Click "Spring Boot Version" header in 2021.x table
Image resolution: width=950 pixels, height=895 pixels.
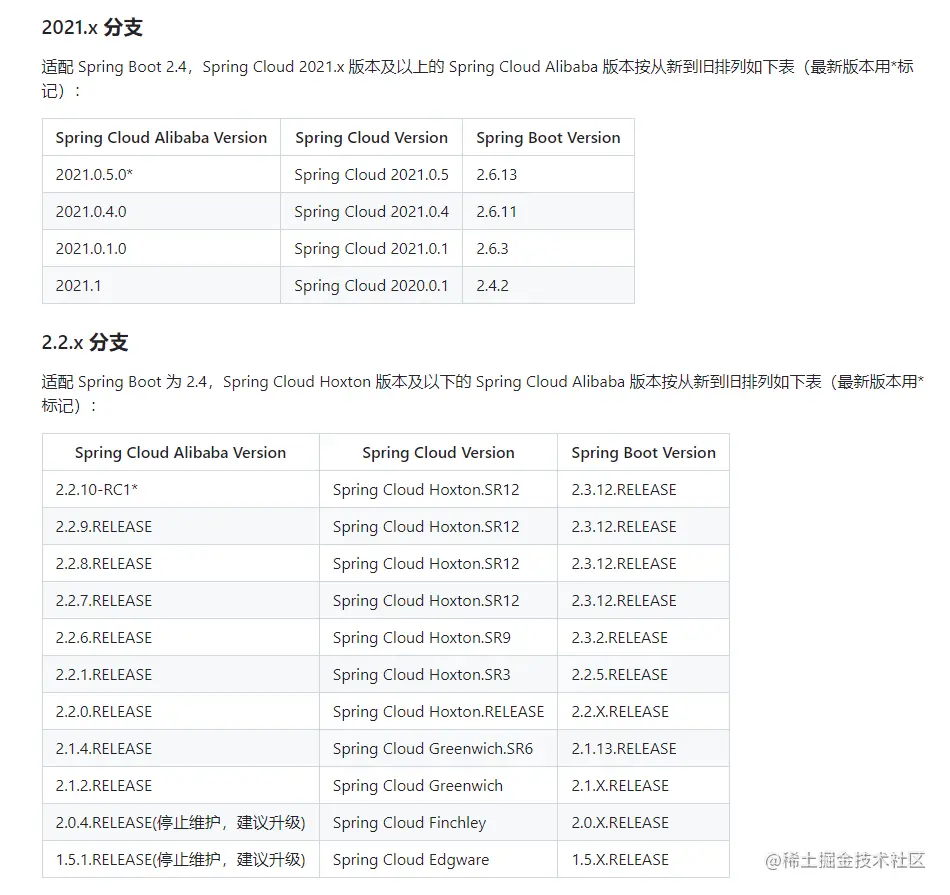[548, 138]
